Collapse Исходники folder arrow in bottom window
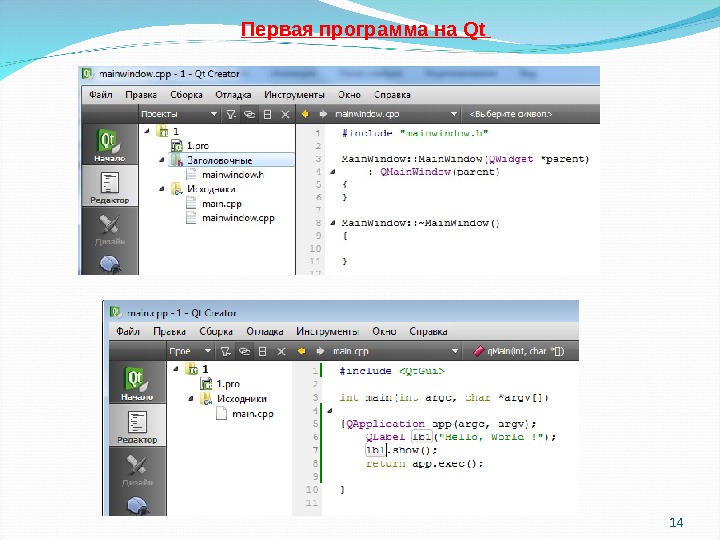720x540 pixels. coord(191,398)
